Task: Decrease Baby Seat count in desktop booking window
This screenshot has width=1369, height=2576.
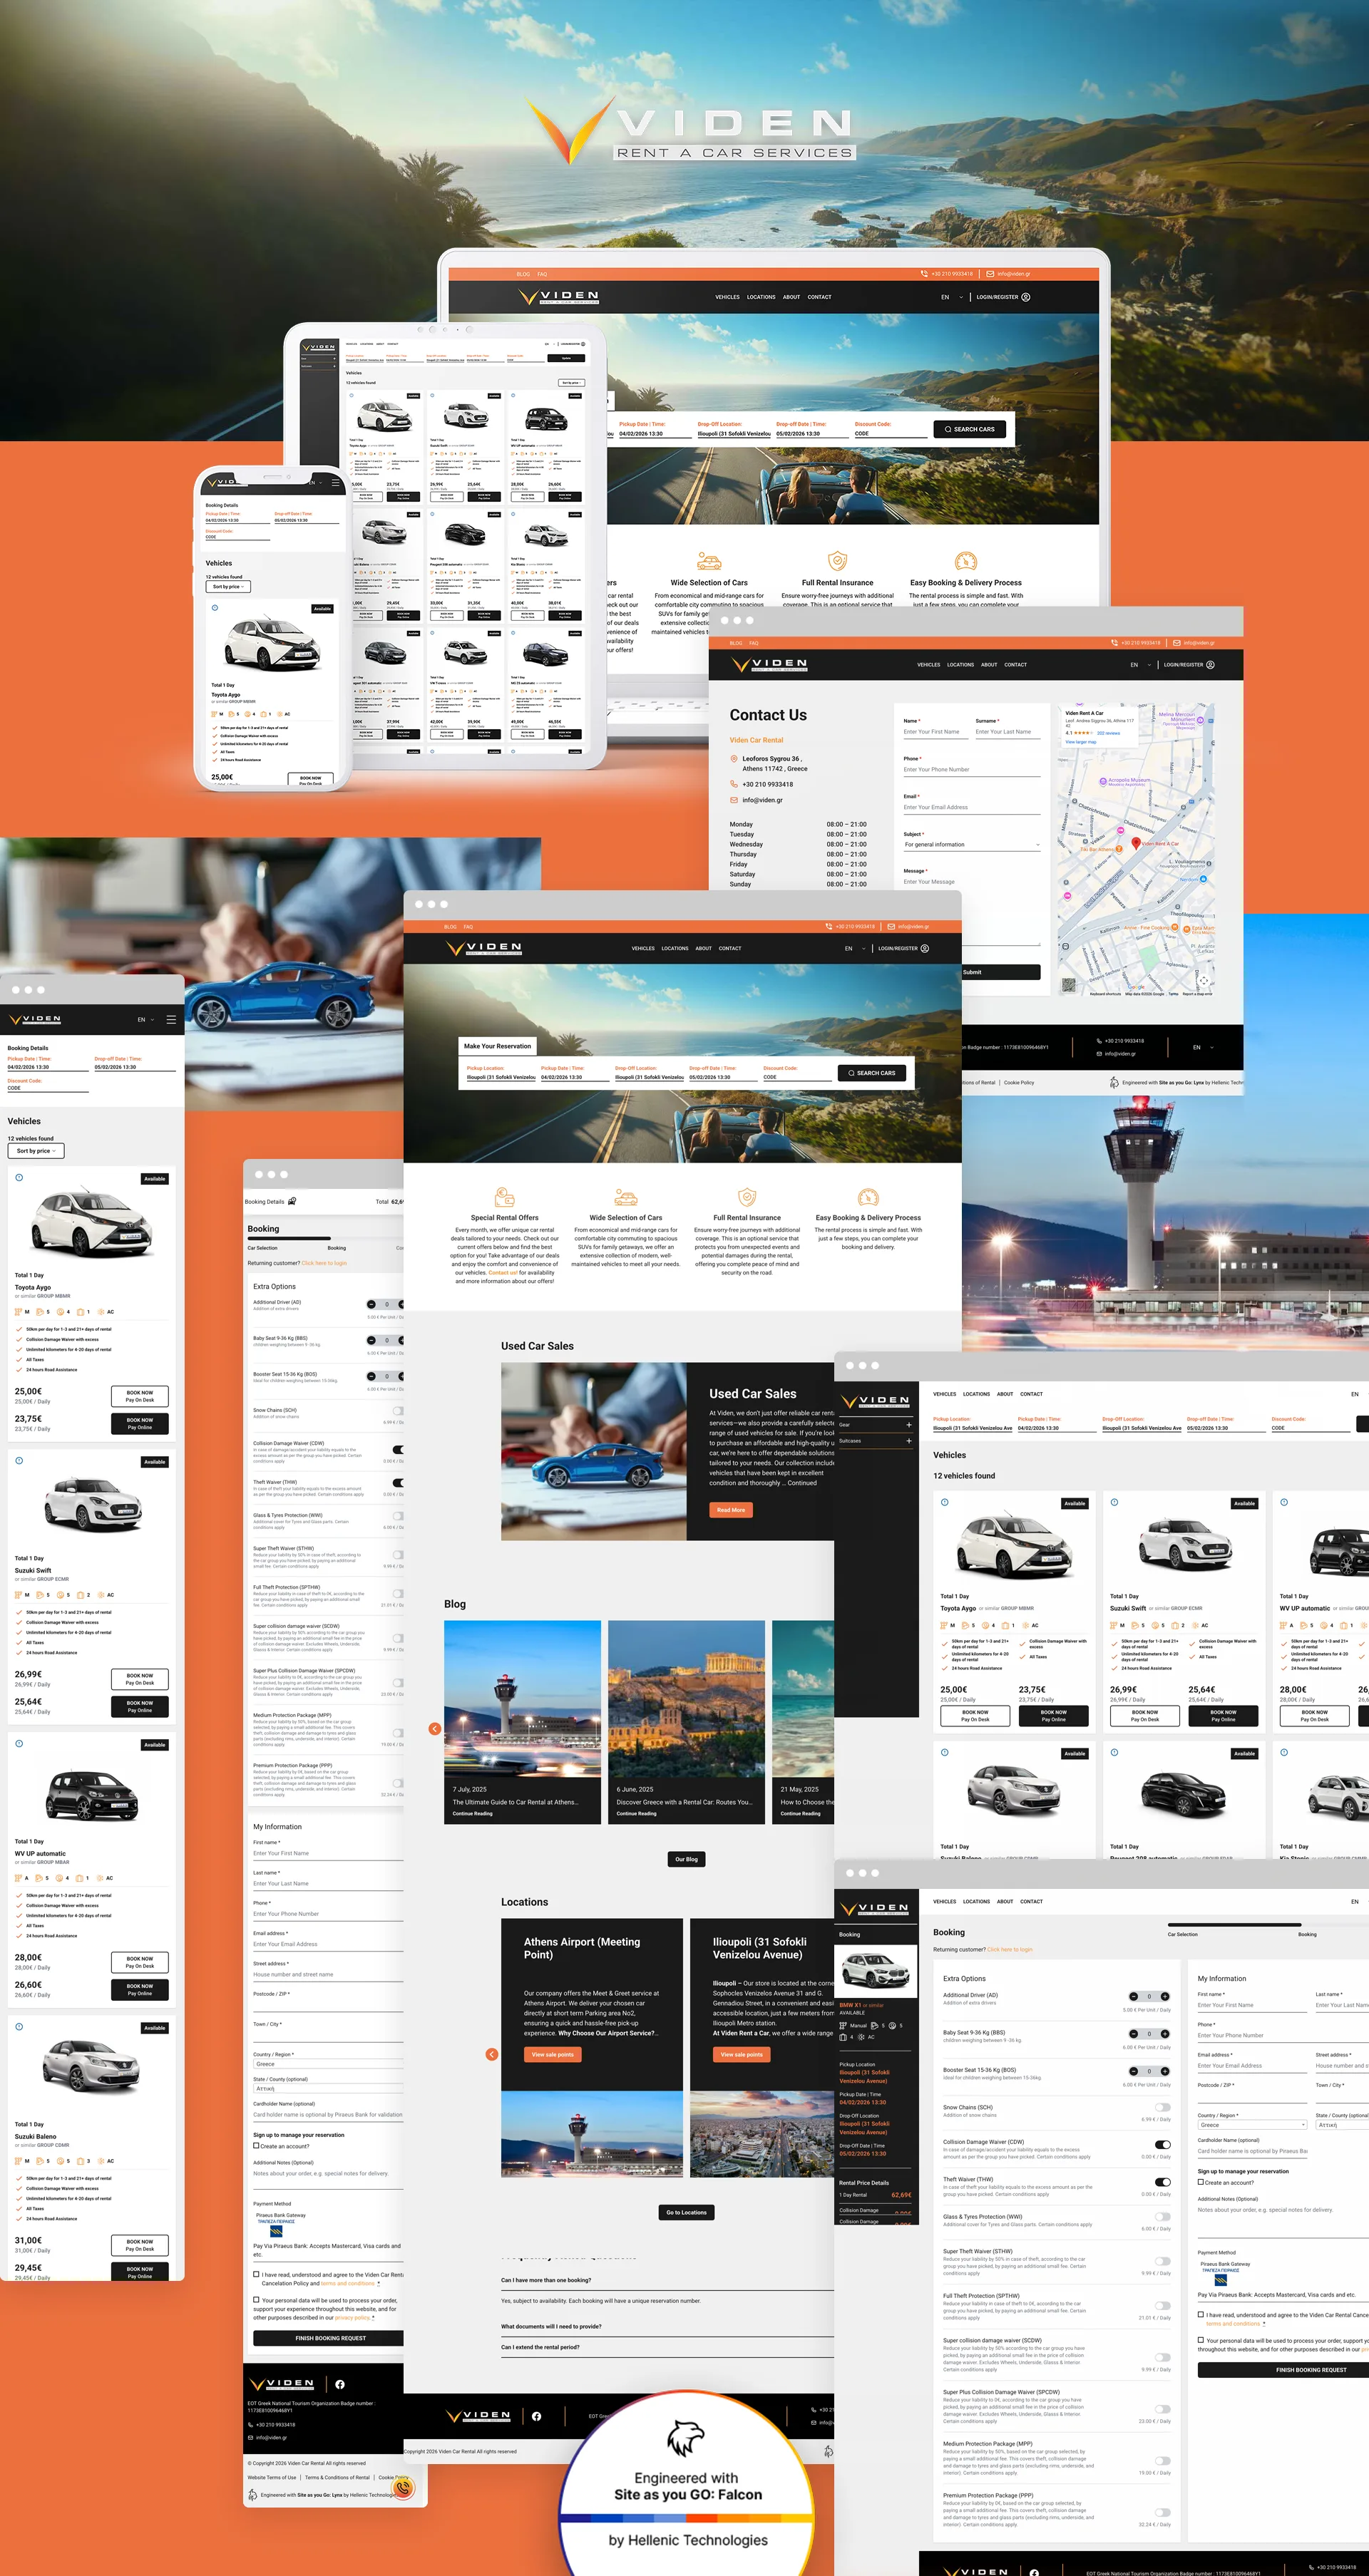Action: [1133, 2034]
